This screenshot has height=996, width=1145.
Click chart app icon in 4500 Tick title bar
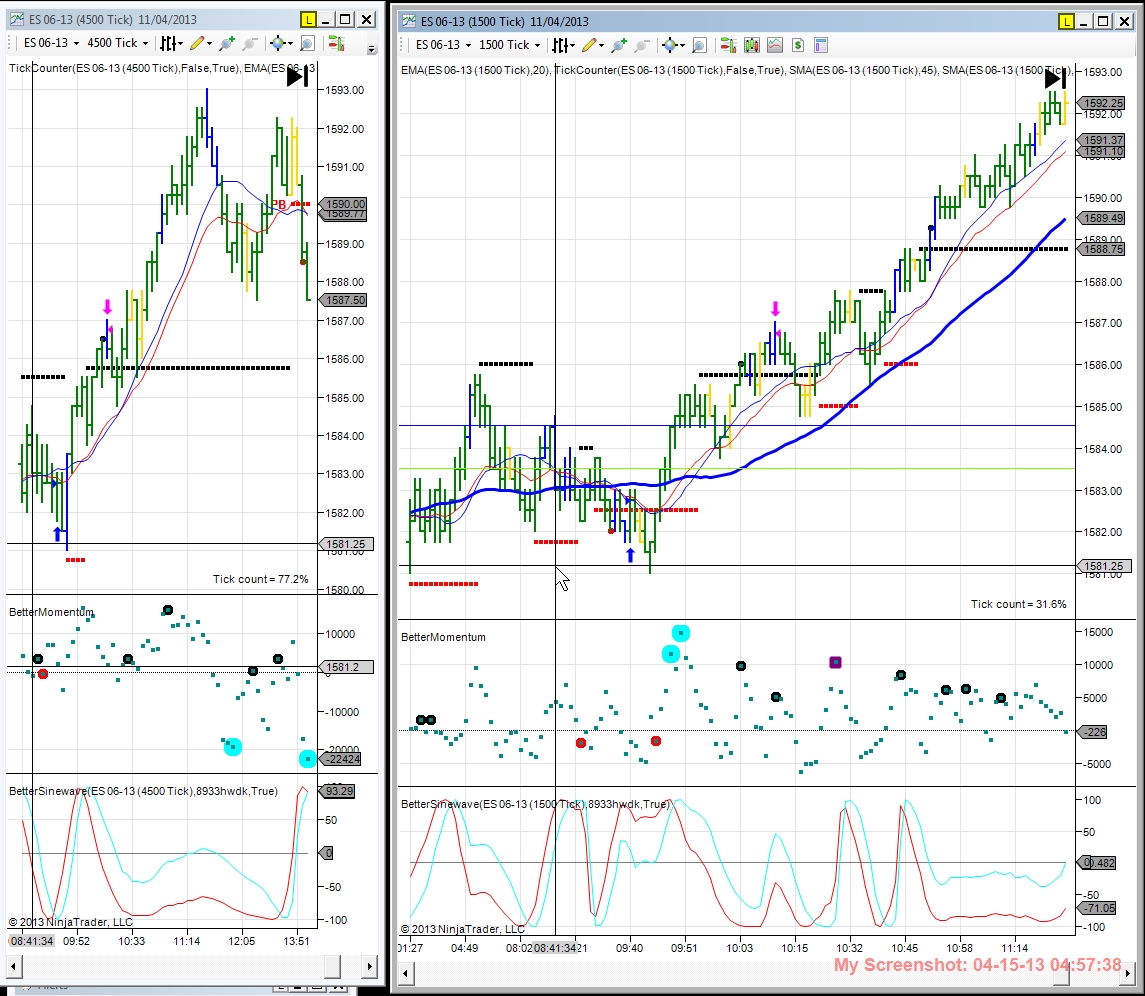coord(17,20)
